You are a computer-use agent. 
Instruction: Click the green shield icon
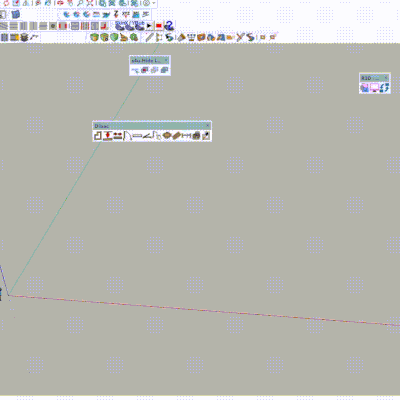coord(114,37)
